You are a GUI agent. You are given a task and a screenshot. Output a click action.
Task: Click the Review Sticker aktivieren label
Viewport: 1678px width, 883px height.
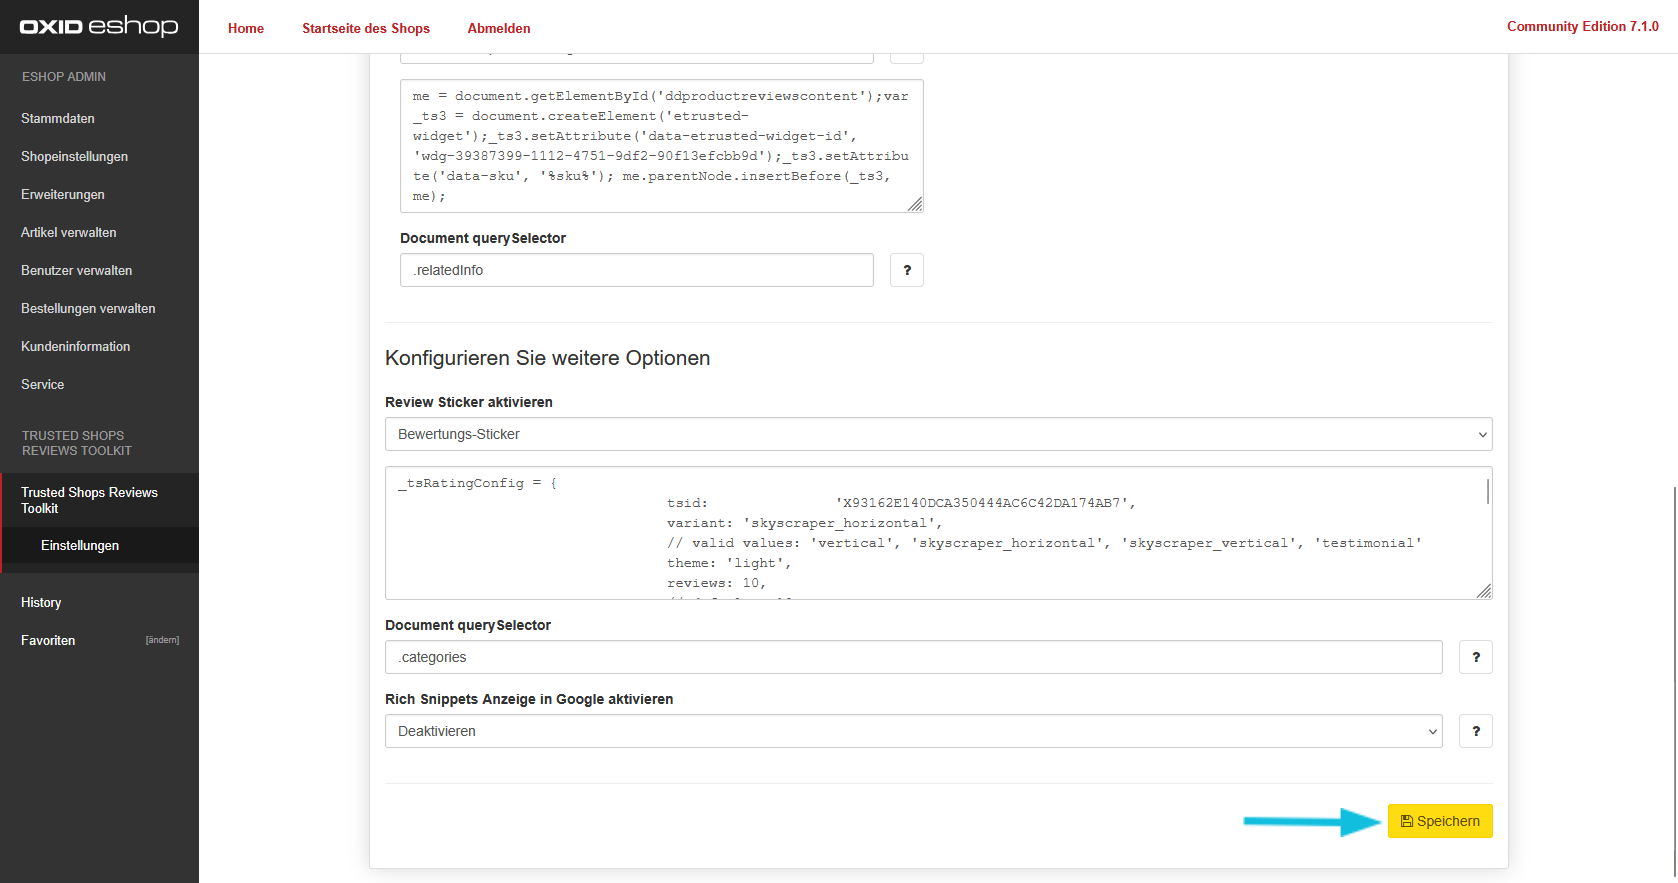click(x=469, y=402)
